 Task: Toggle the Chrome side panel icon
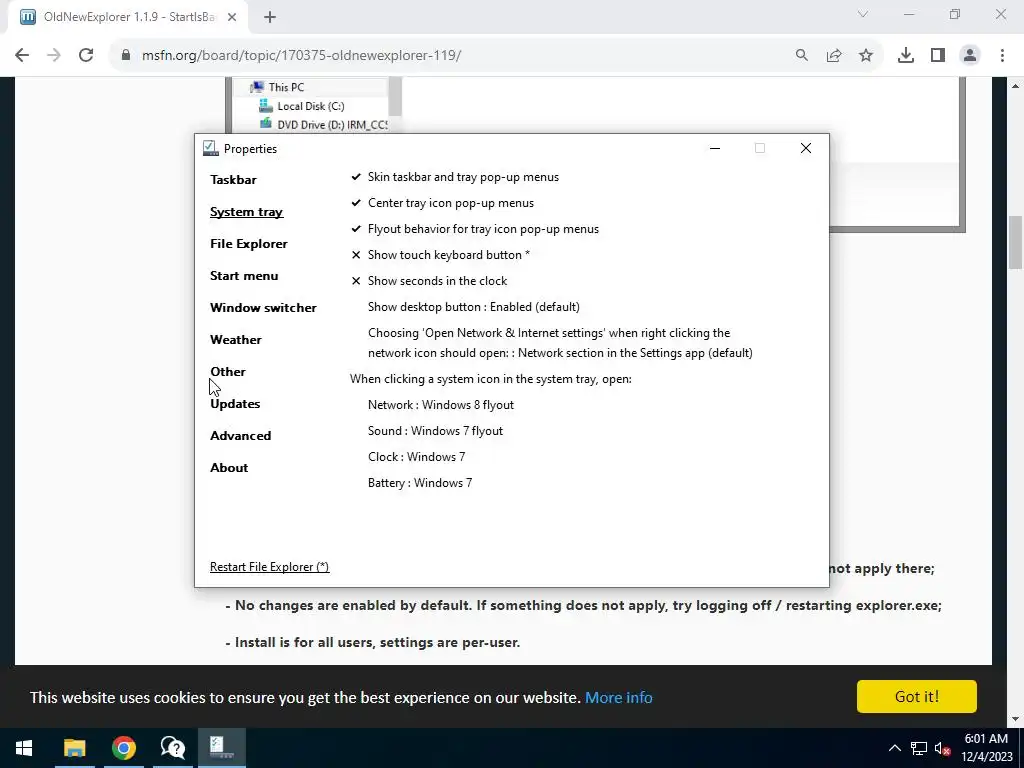938,56
